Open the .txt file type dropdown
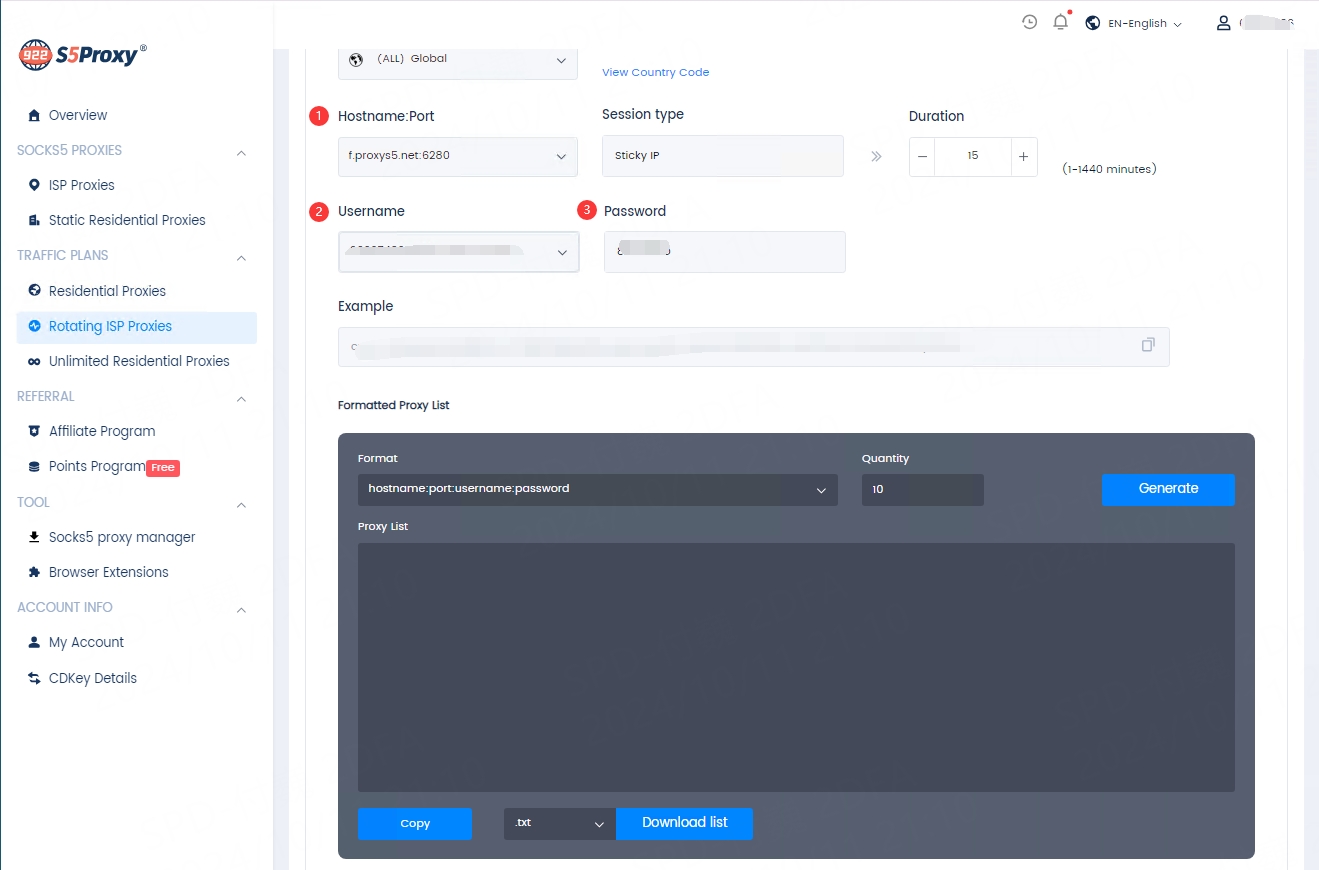 [559, 824]
